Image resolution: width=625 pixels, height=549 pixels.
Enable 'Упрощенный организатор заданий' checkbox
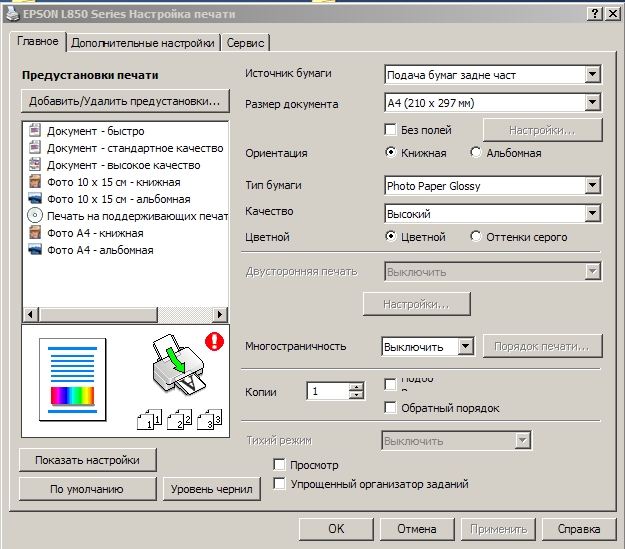(x=279, y=484)
